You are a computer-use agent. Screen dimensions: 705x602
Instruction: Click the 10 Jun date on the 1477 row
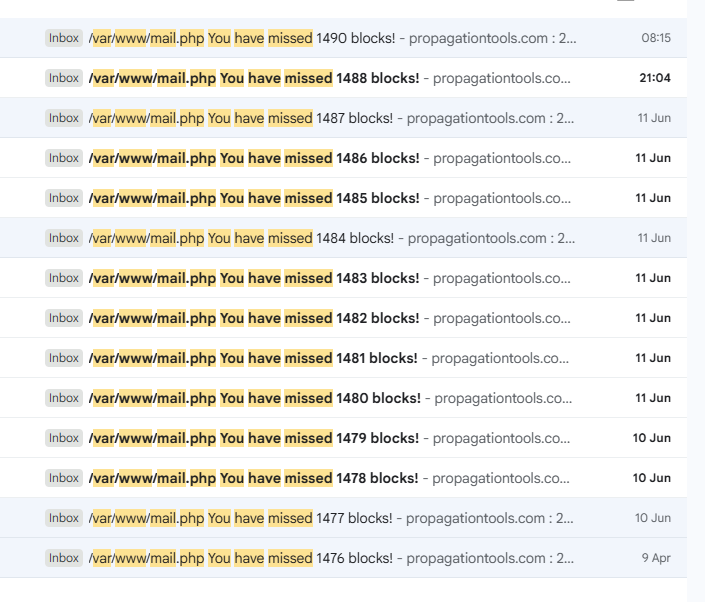[x=653, y=518]
